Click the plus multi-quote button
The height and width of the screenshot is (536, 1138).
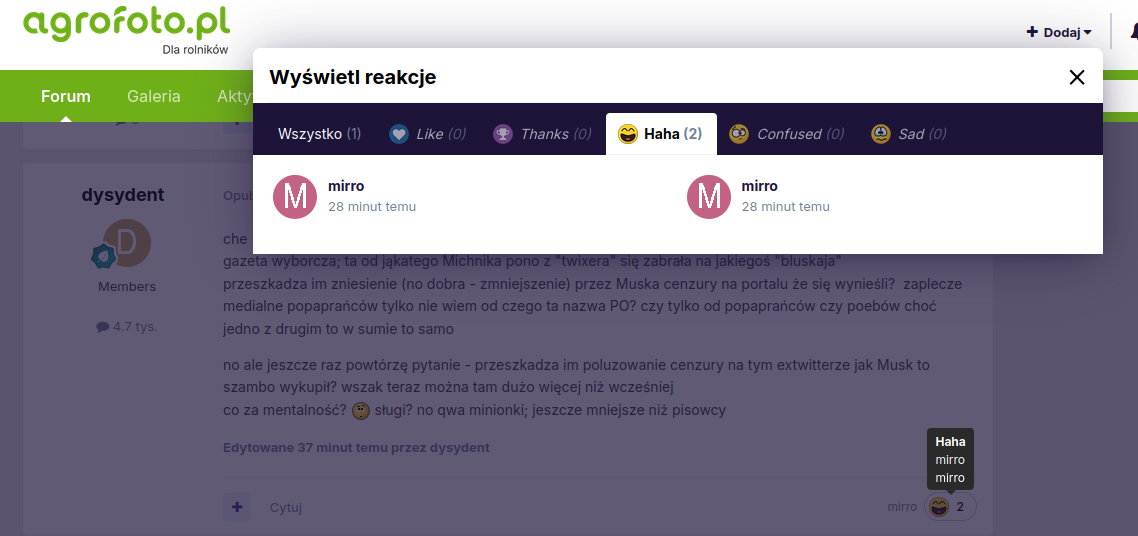tap(237, 507)
